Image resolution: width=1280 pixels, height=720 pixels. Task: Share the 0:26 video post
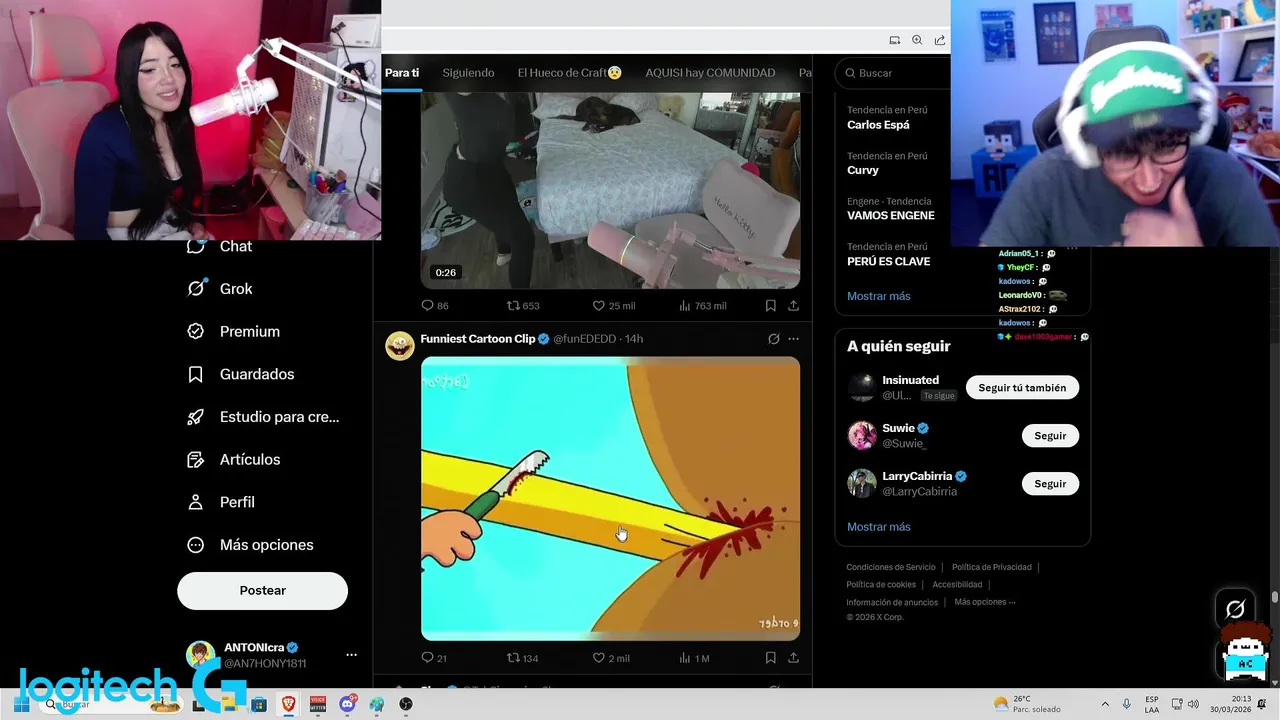pos(793,306)
